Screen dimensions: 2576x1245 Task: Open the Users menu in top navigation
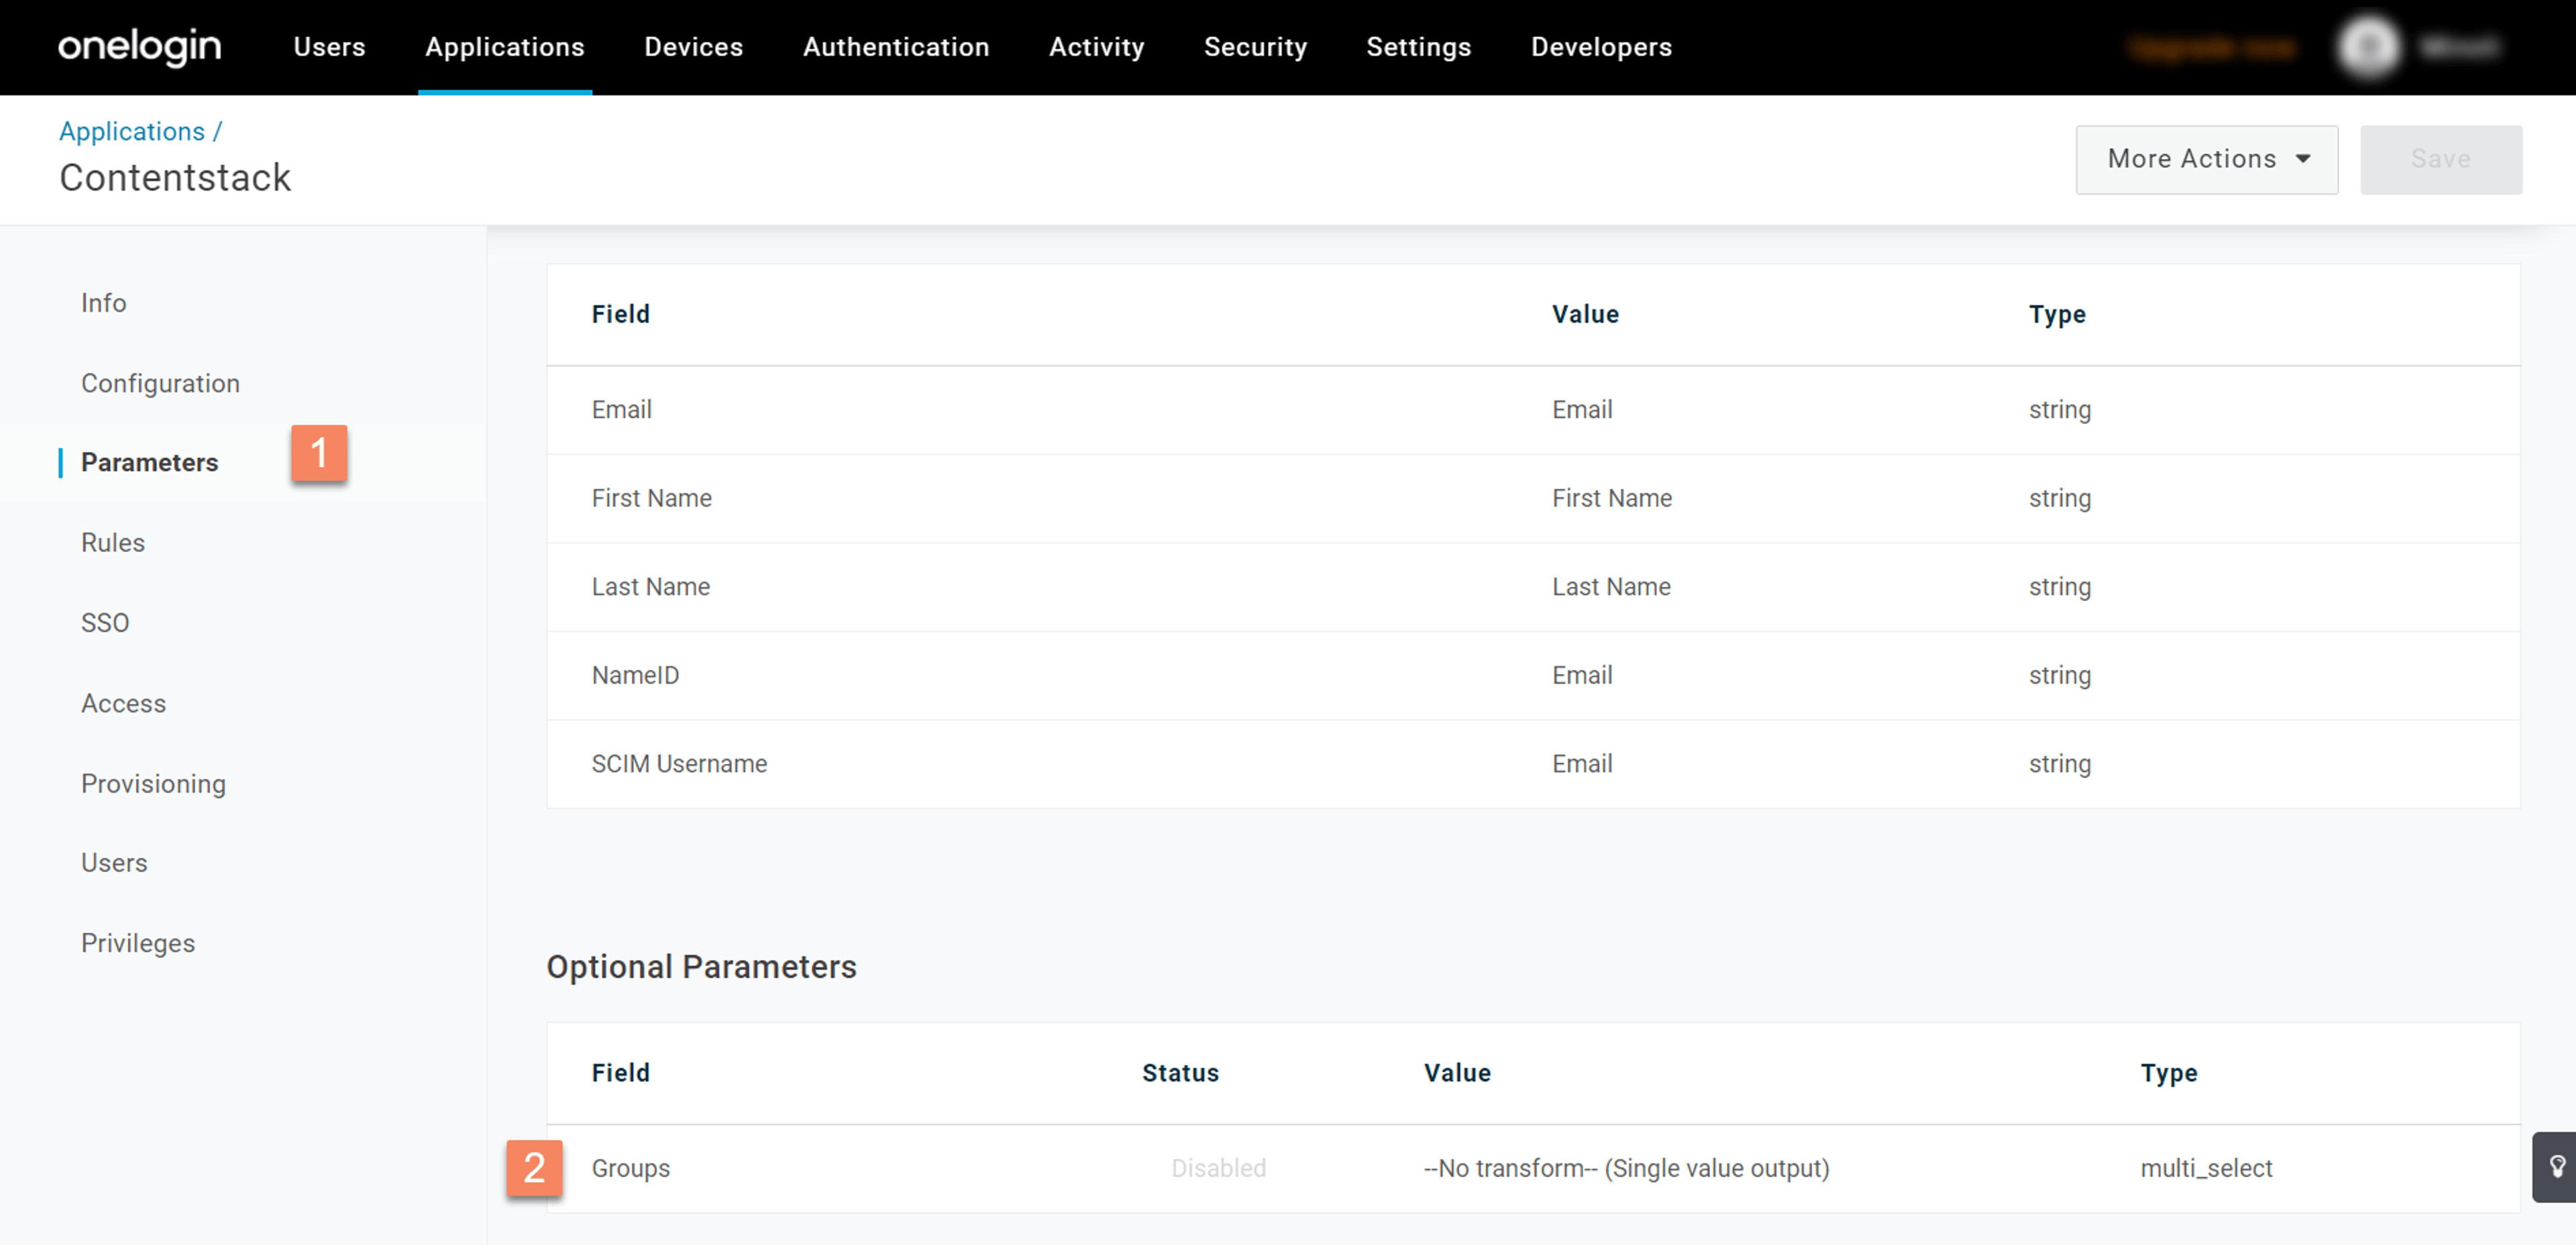329,47
